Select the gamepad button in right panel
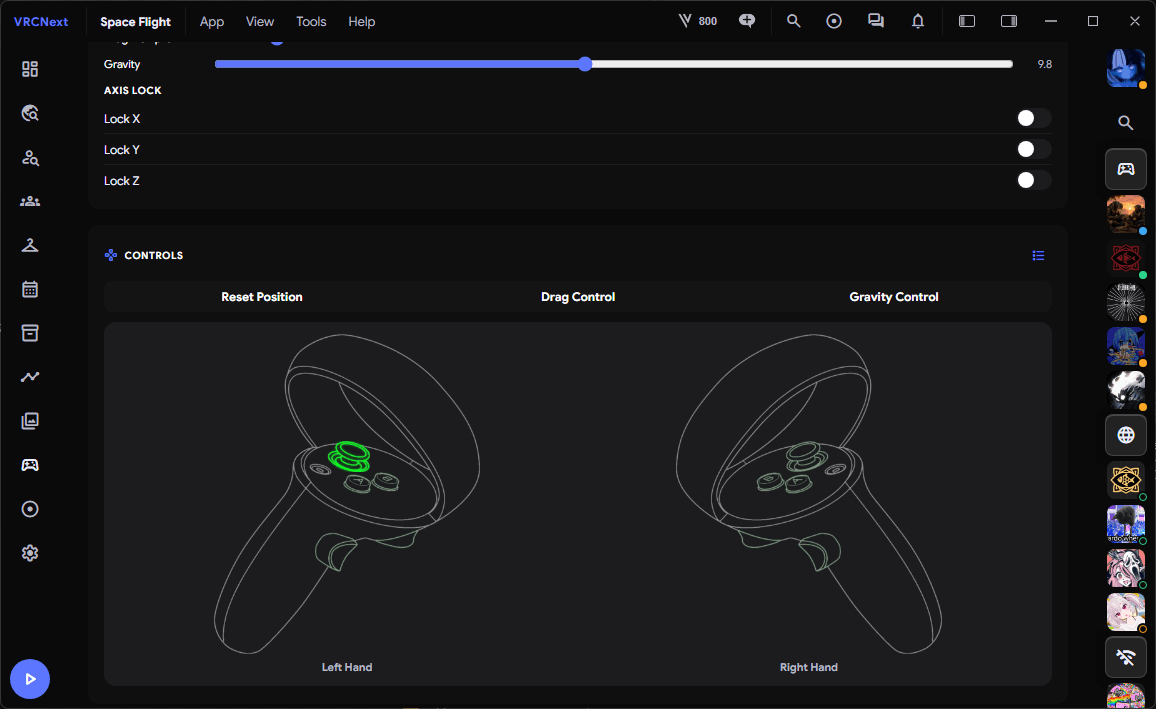 [1126, 170]
